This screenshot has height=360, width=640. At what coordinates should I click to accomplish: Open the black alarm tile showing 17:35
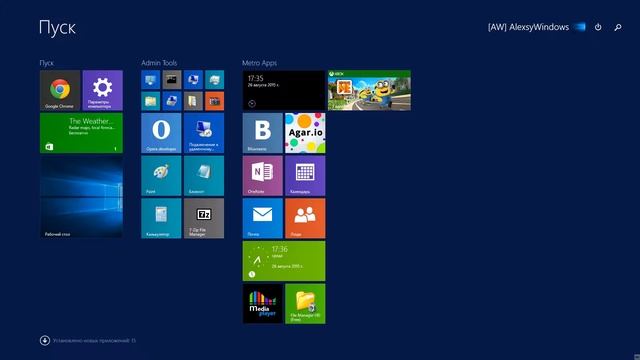point(284,90)
